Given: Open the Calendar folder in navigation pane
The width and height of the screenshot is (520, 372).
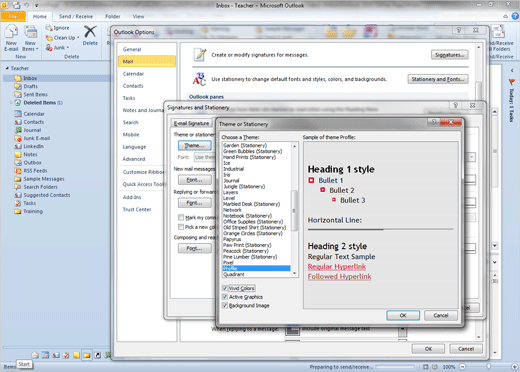Looking at the screenshot, I should 34,114.
